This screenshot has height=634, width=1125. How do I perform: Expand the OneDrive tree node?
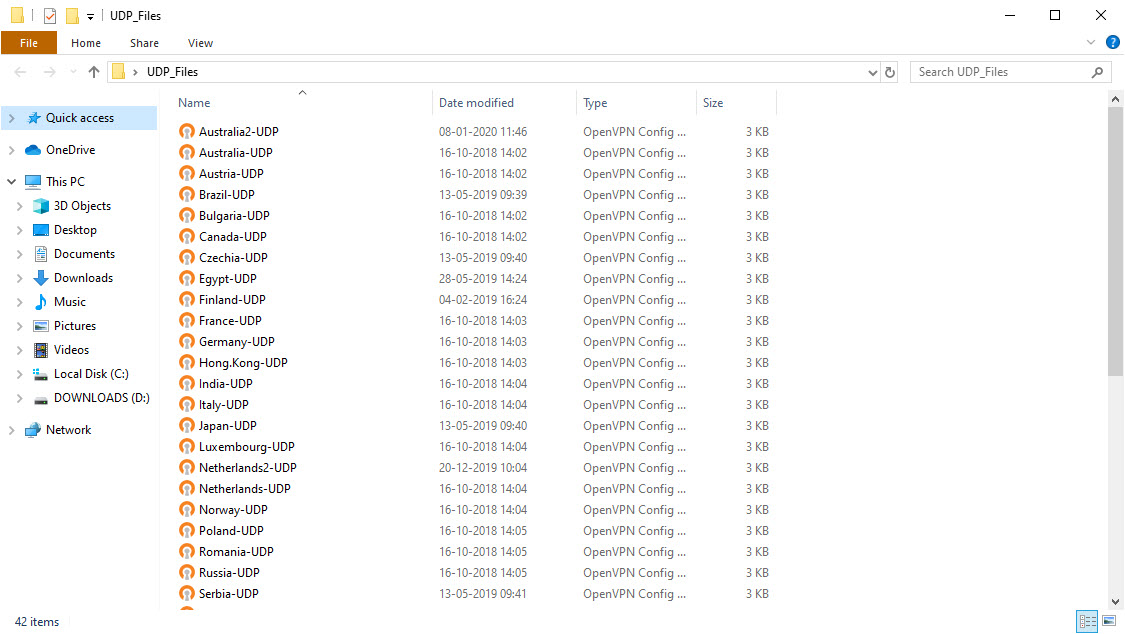(11, 150)
